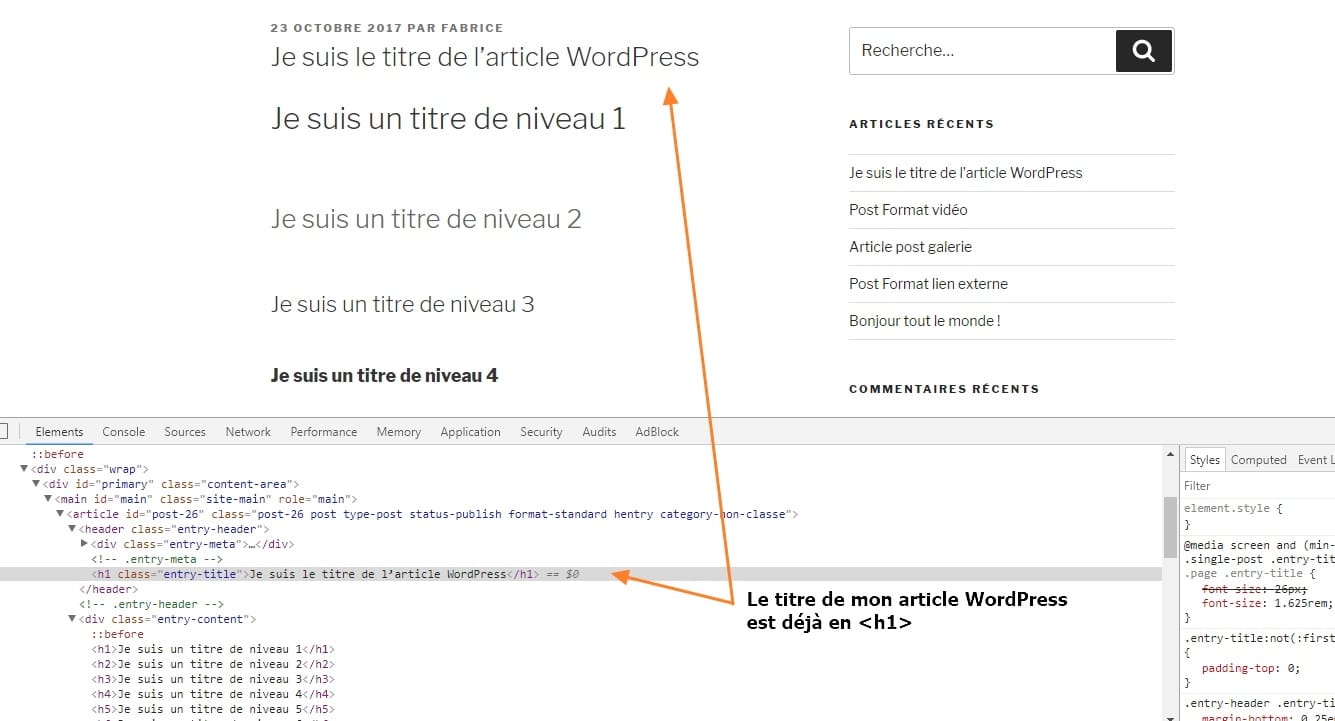
Task: Expand the entry-meta div node
Action: pos(83,544)
